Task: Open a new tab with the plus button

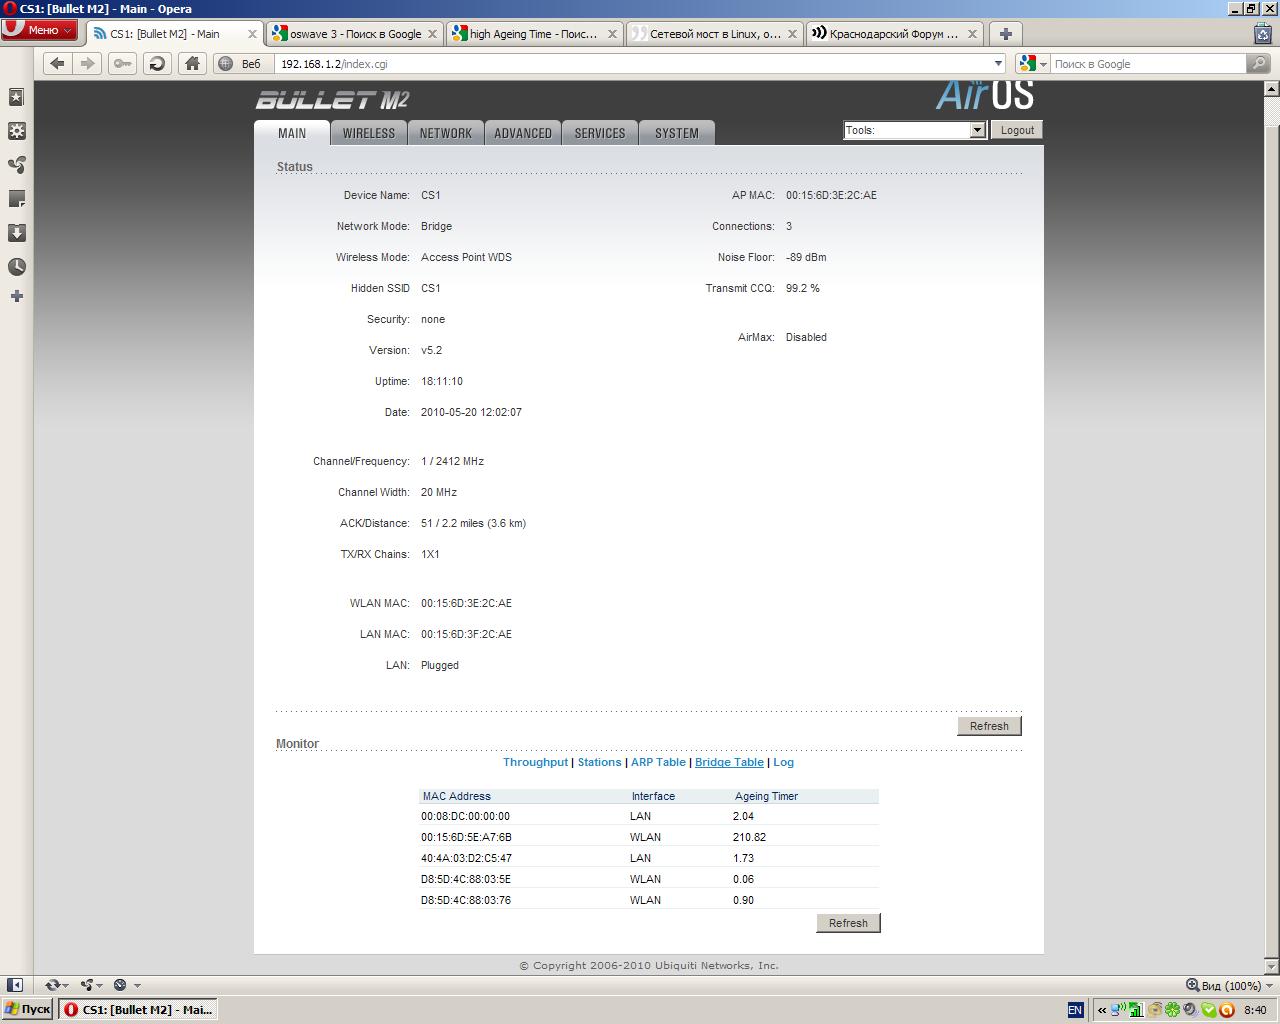Action: [1006, 33]
